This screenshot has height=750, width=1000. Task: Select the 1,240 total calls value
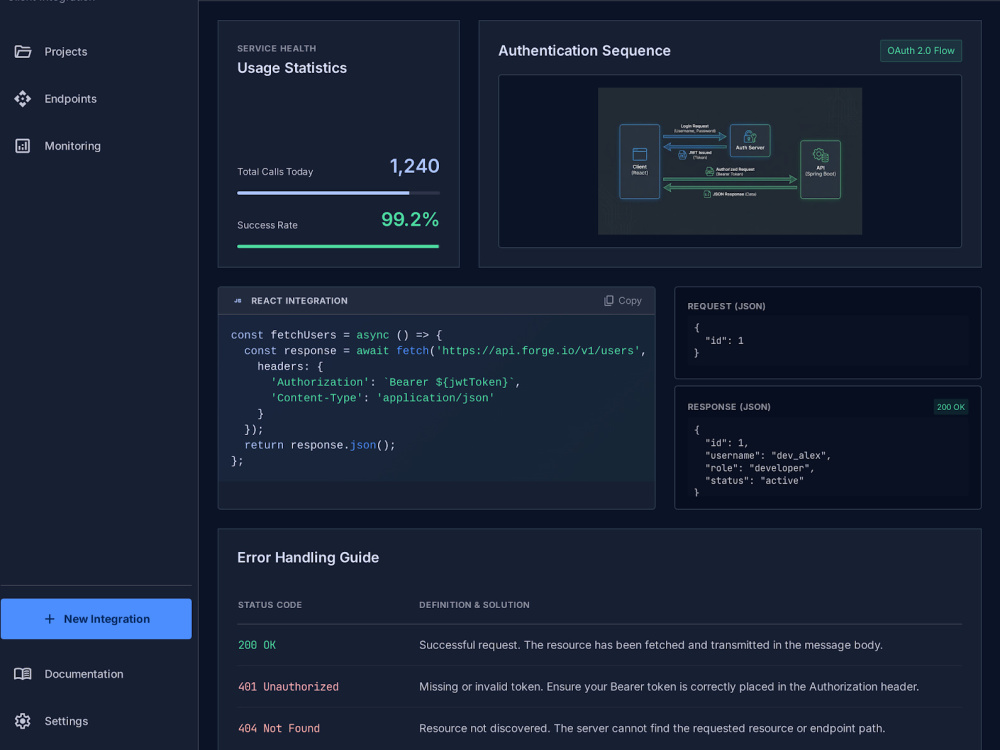click(415, 166)
